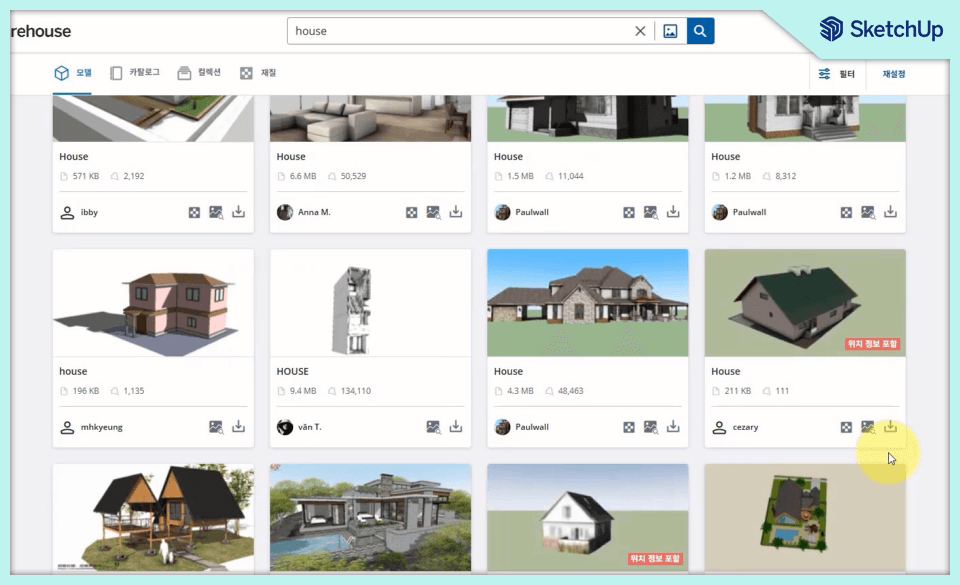Download Anna M.'s House model
The image size is (960, 585).
pyautogui.click(x=456, y=212)
